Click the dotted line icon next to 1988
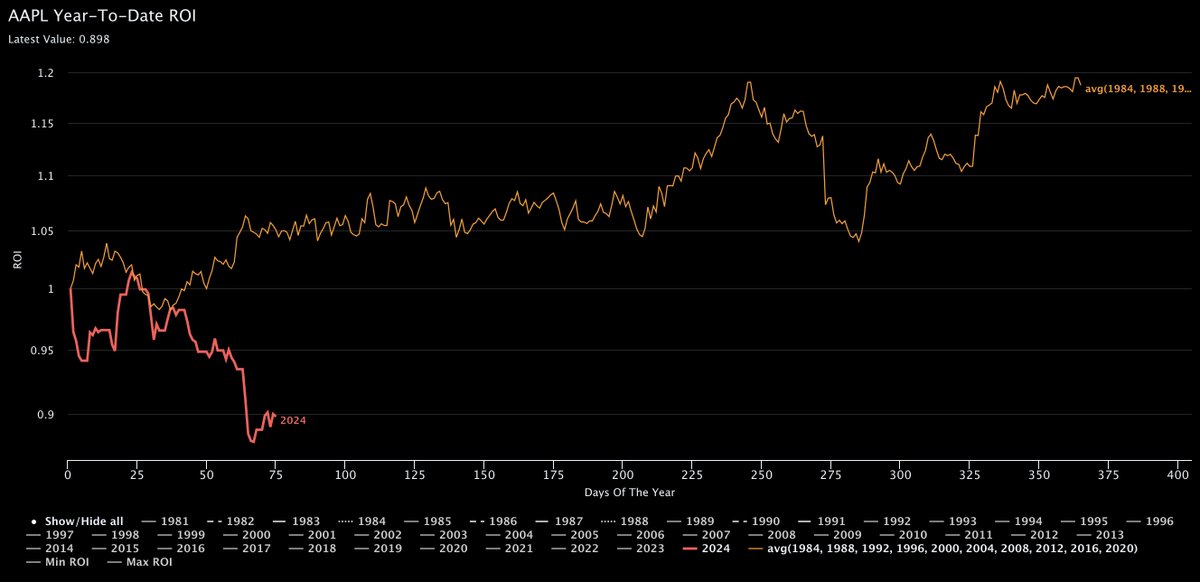This screenshot has height=582, width=1200. point(606,521)
